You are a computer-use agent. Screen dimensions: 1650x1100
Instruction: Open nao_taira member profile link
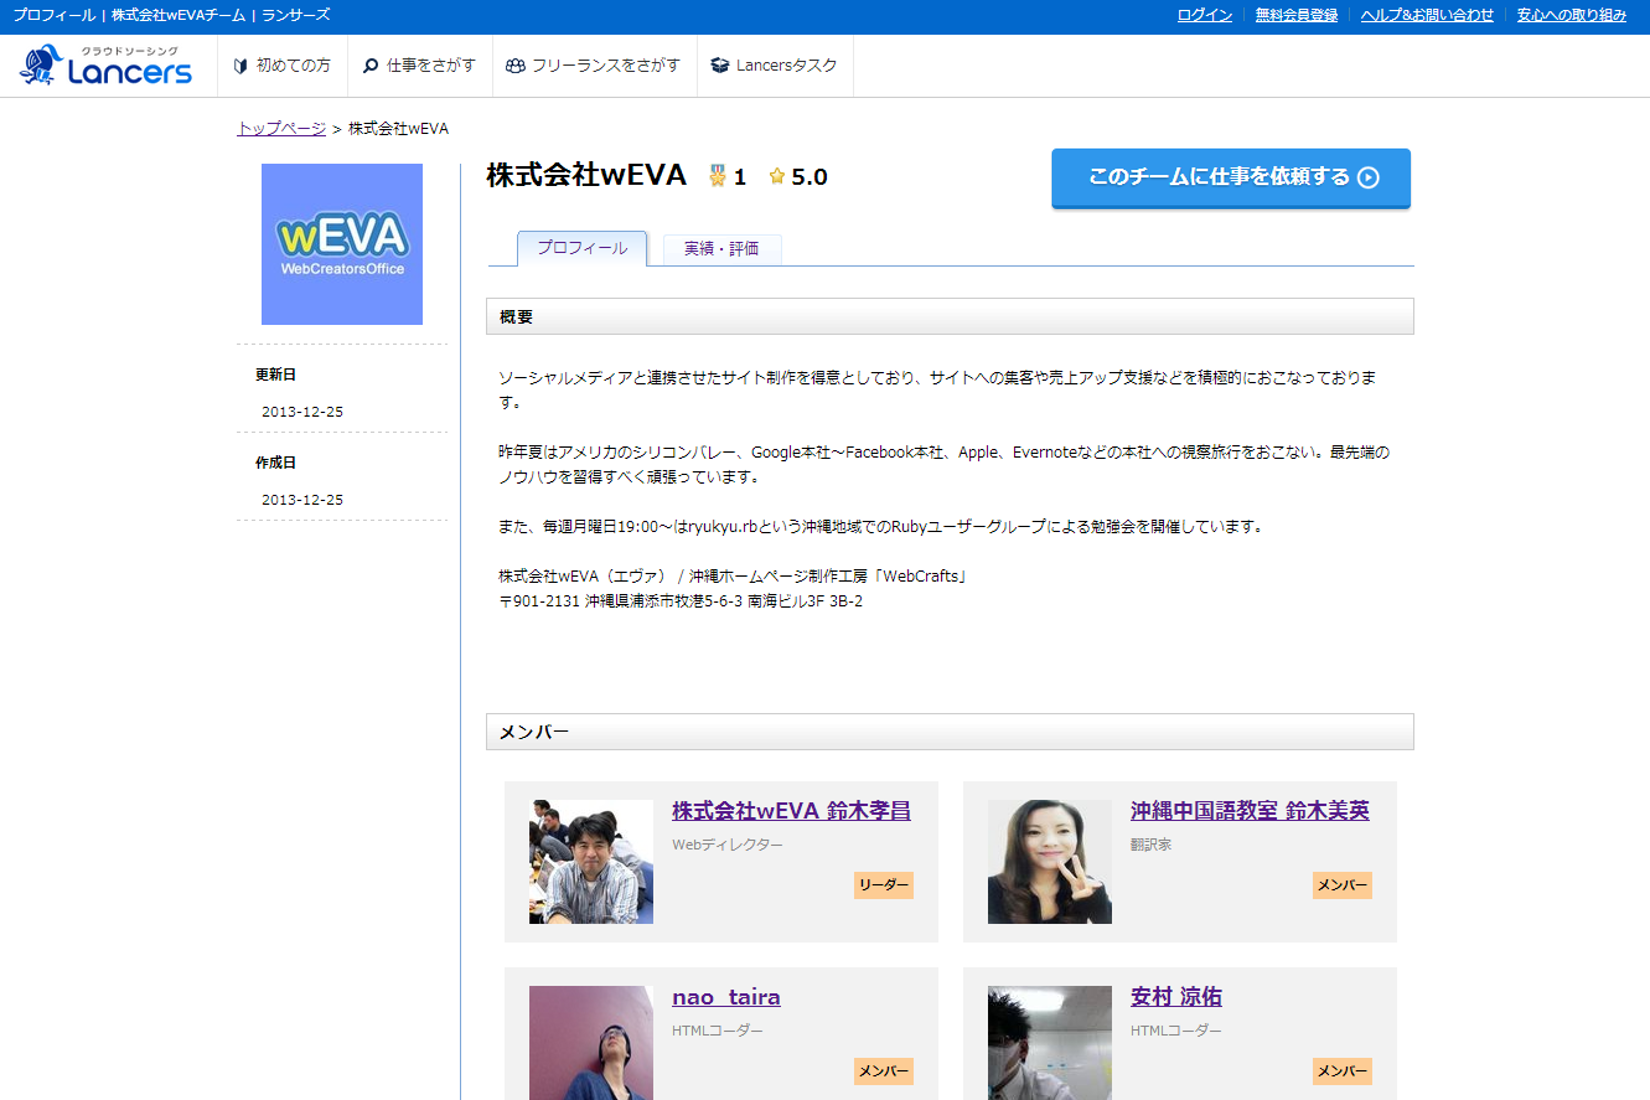(x=726, y=997)
